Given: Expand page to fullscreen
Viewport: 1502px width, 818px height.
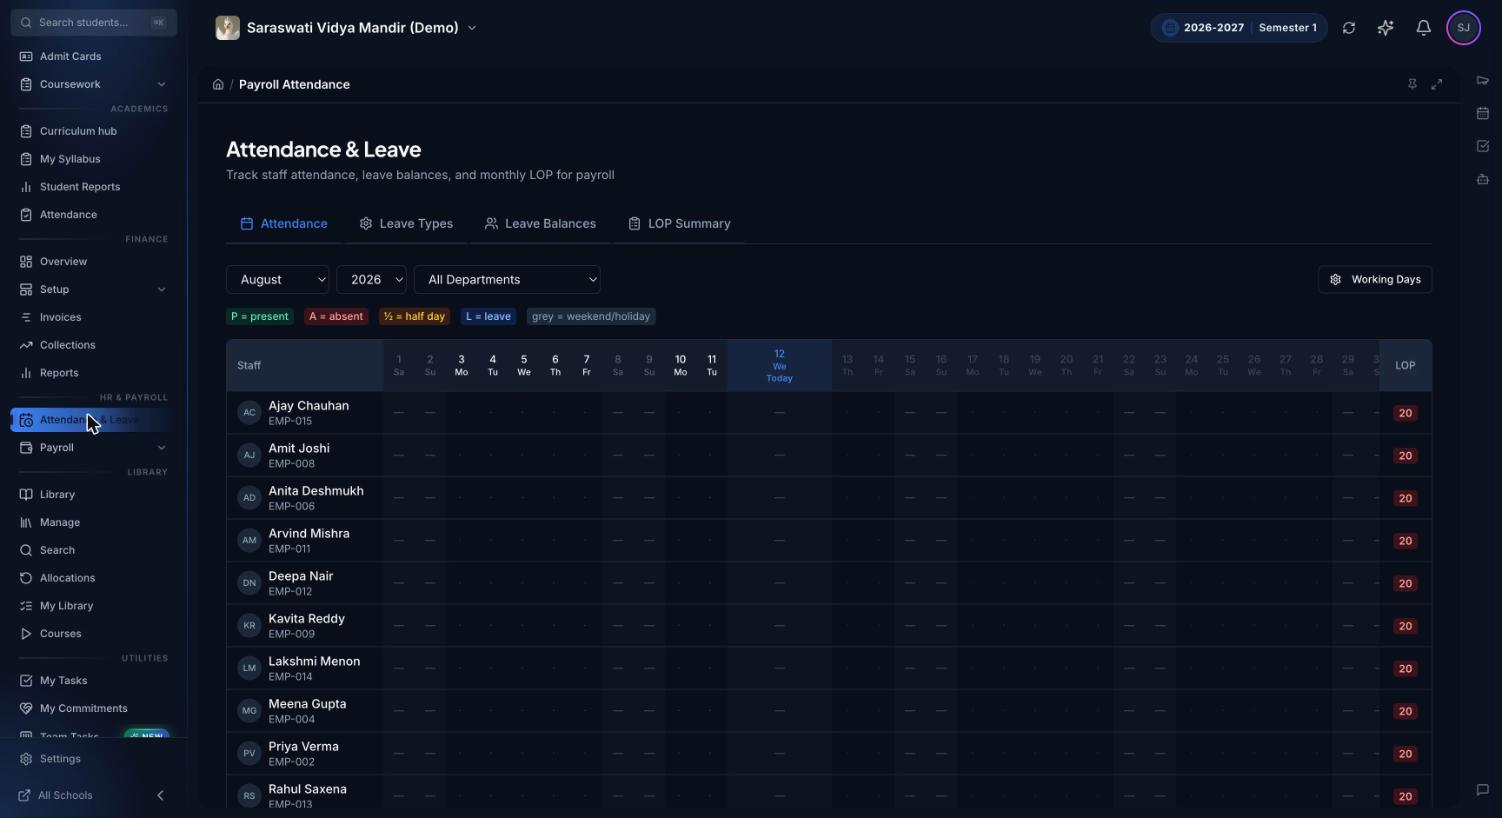Looking at the screenshot, I should [x=1437, y=84].
